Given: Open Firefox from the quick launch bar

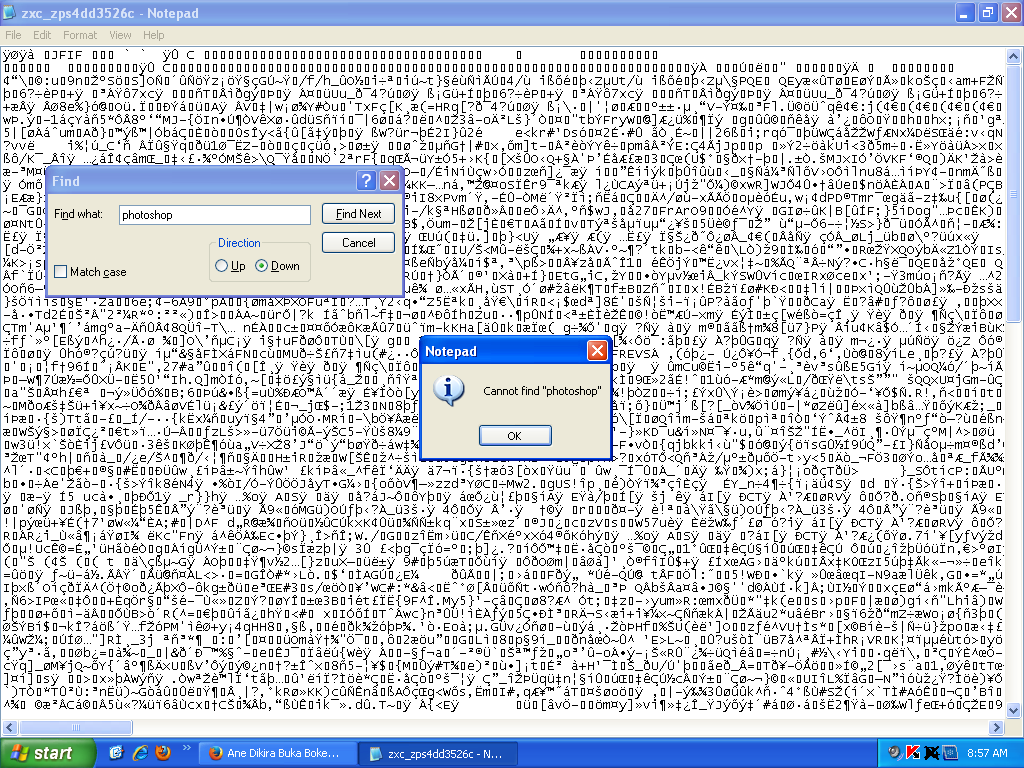Looking at the screenshot, I should [162, 752].
